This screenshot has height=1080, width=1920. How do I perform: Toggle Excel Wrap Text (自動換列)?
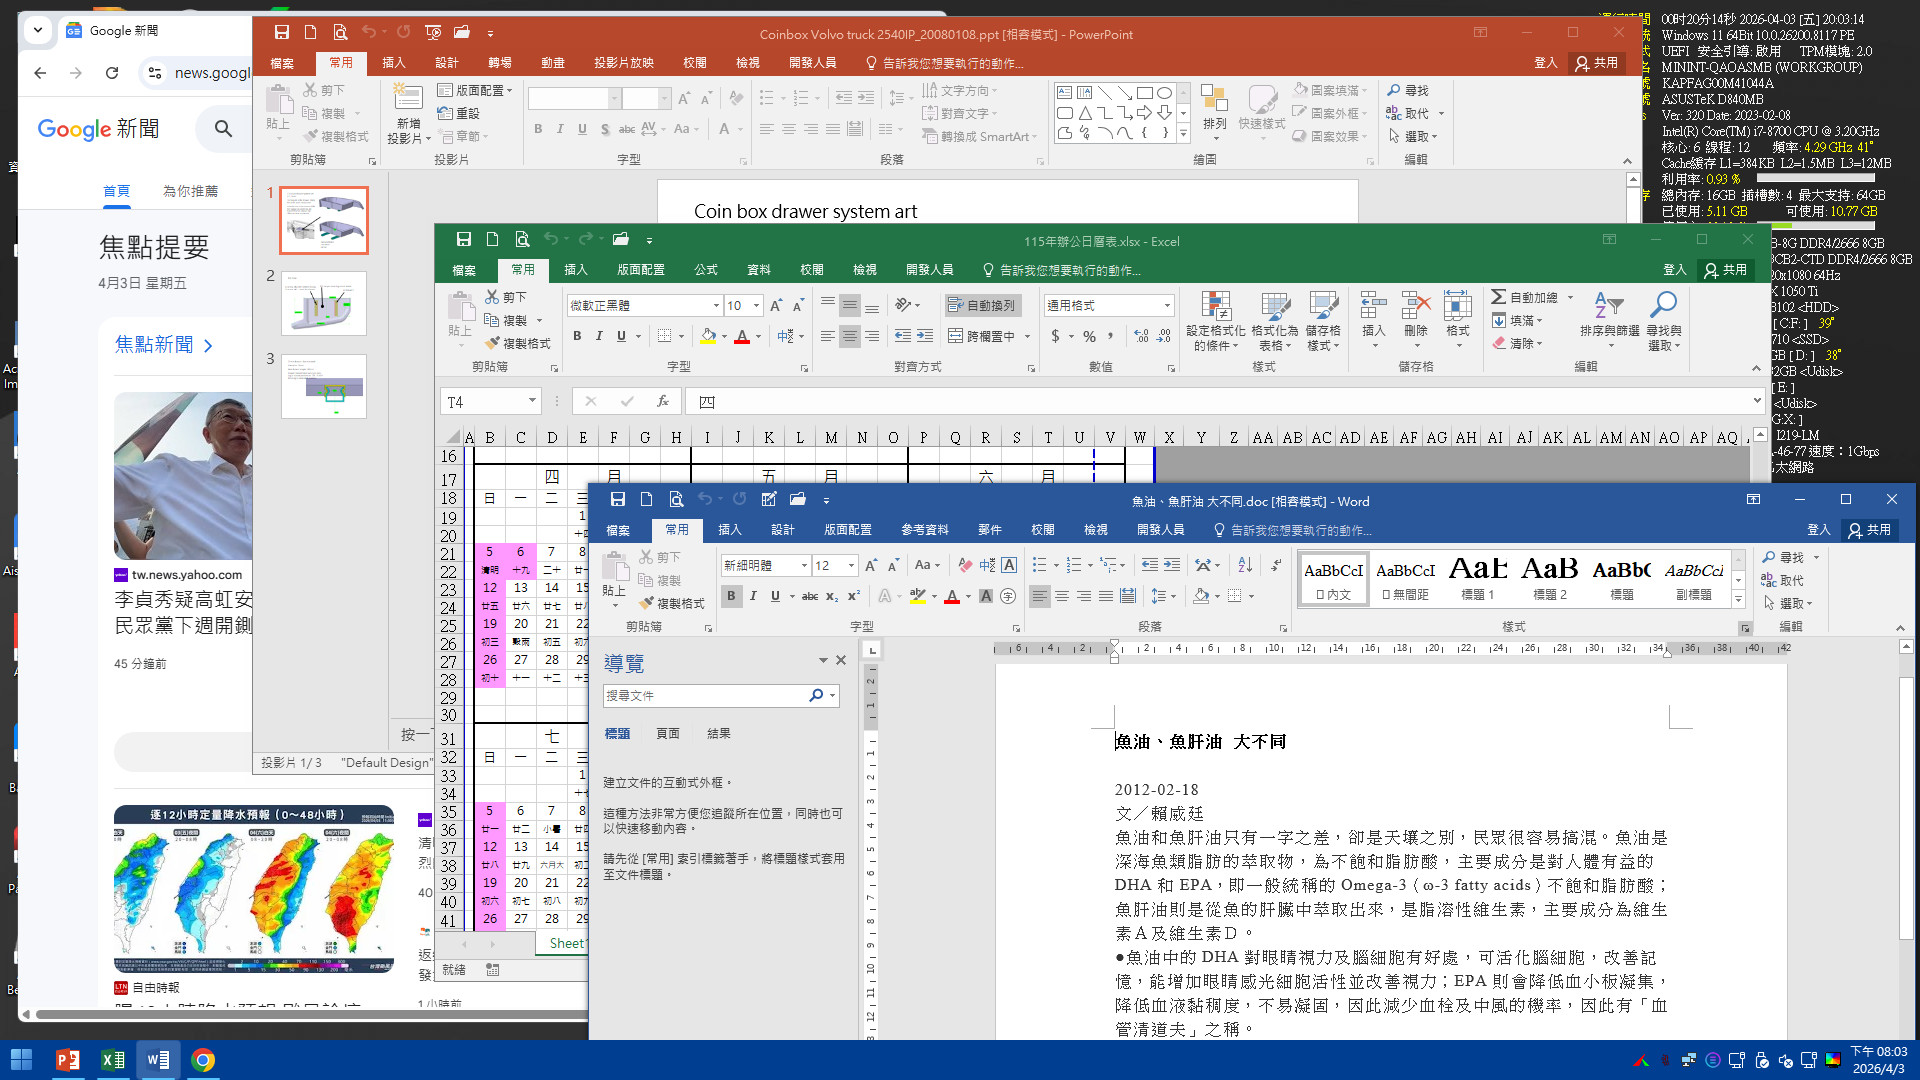tap(981, 306)
